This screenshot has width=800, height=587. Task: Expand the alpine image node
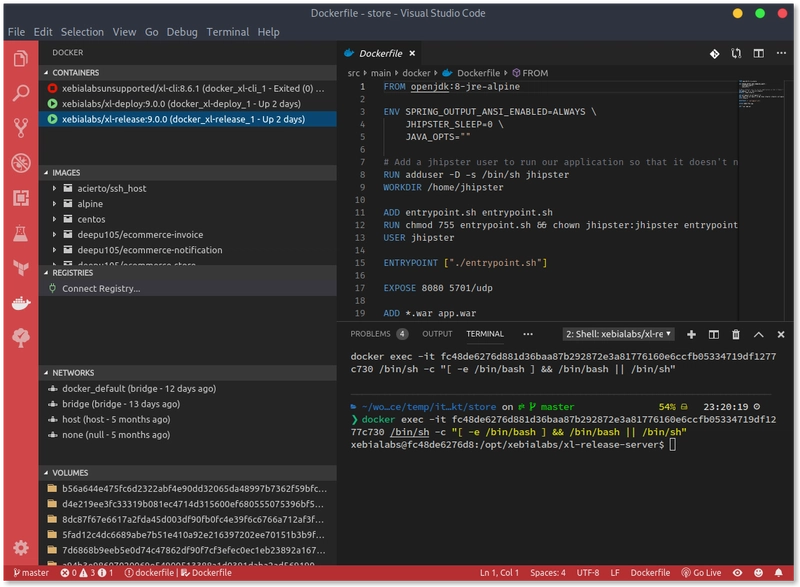55,203
